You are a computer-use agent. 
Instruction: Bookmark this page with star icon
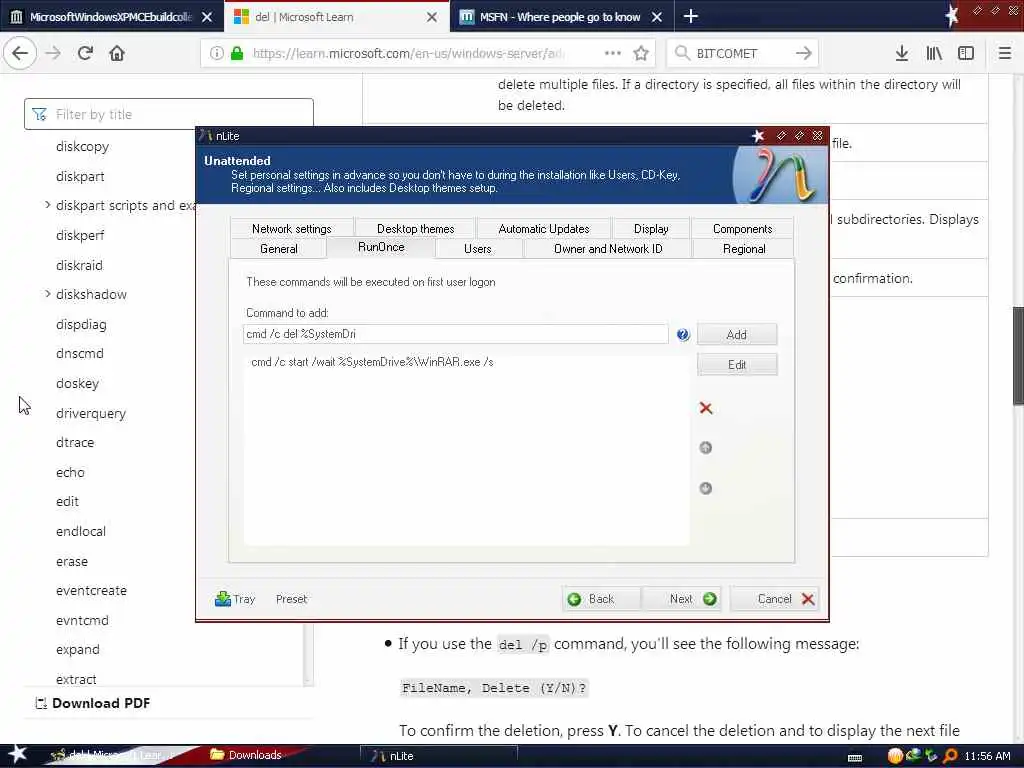point(641,53)
